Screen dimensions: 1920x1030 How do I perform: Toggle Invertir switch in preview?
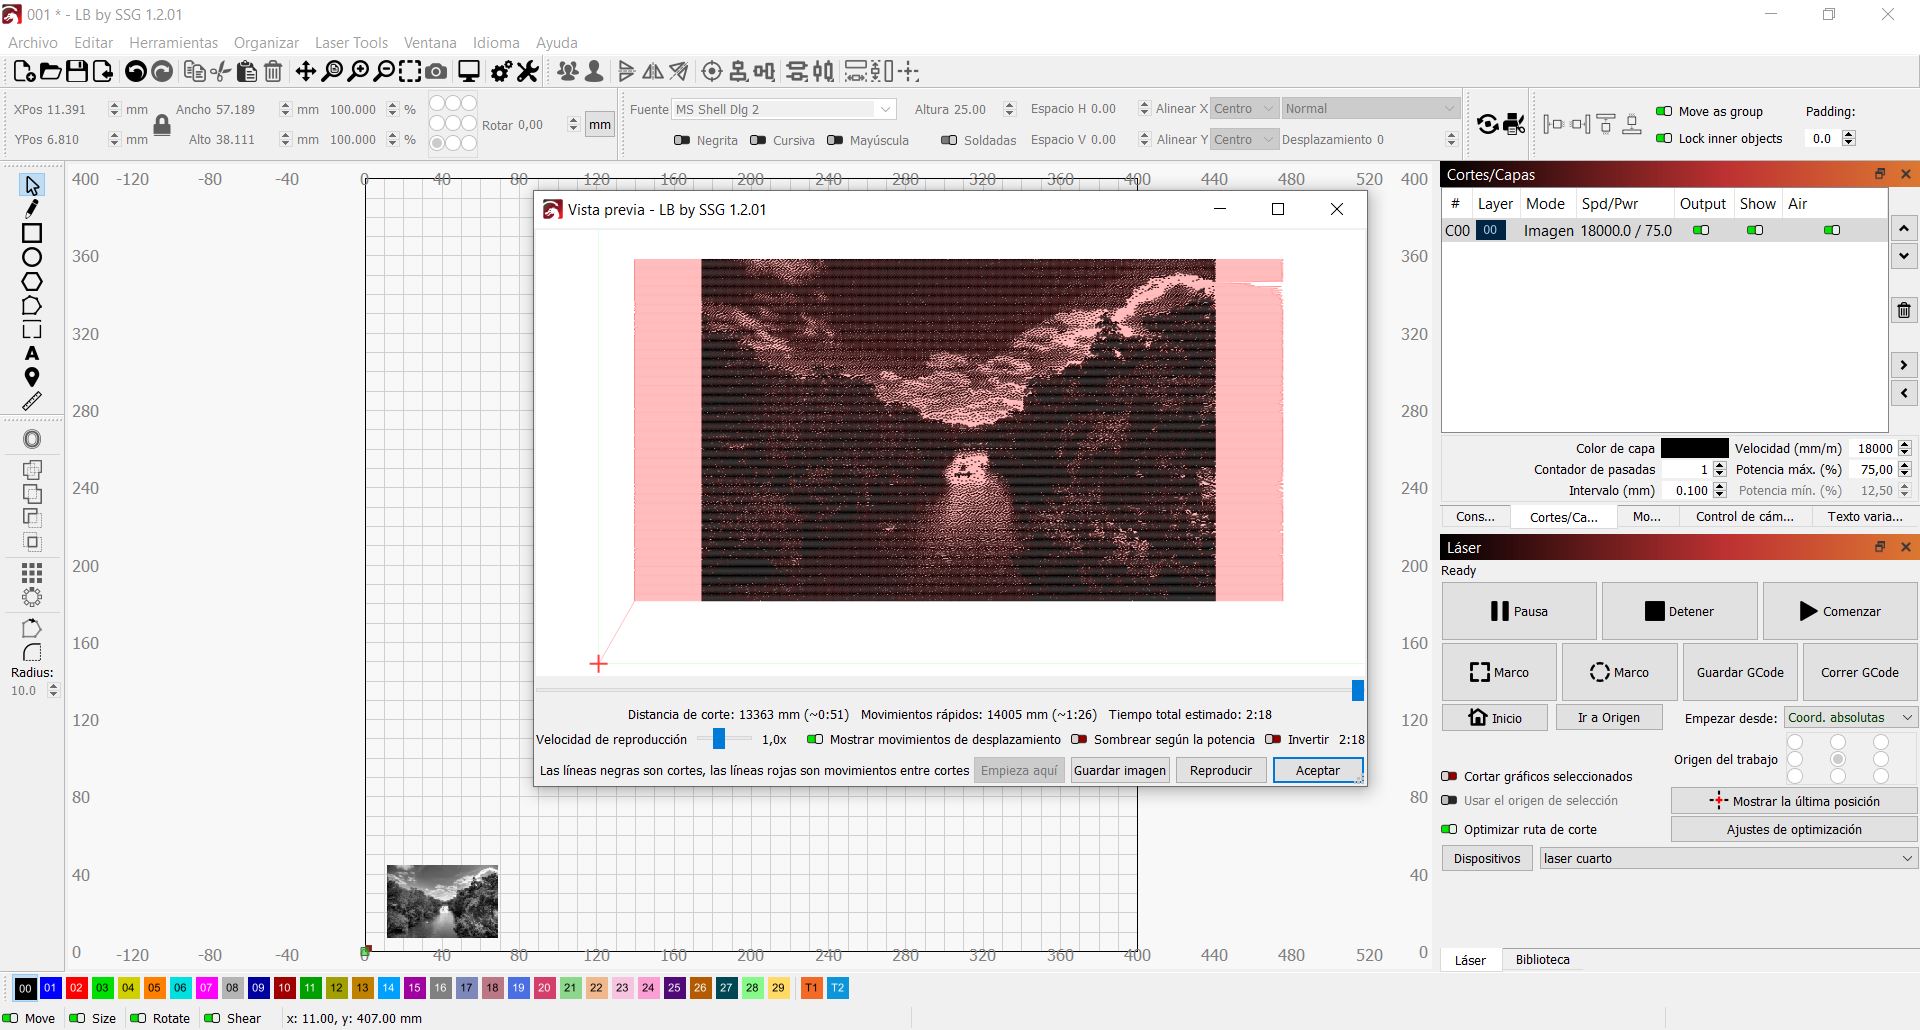[x=1273, y=740]
